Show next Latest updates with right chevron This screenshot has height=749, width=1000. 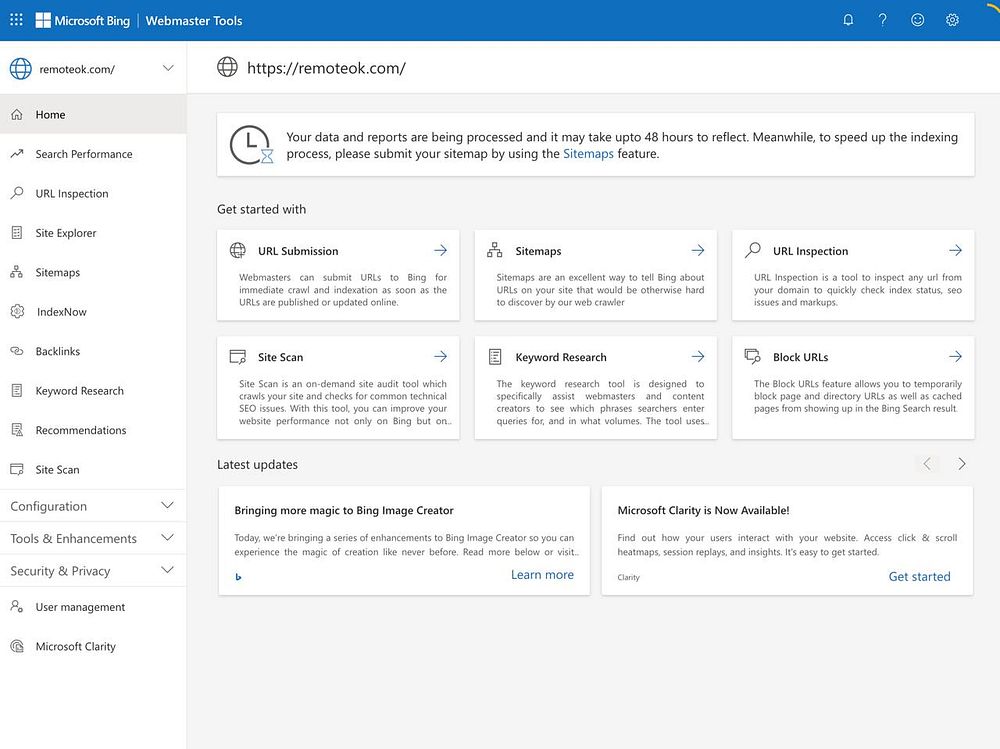[962, 464]
